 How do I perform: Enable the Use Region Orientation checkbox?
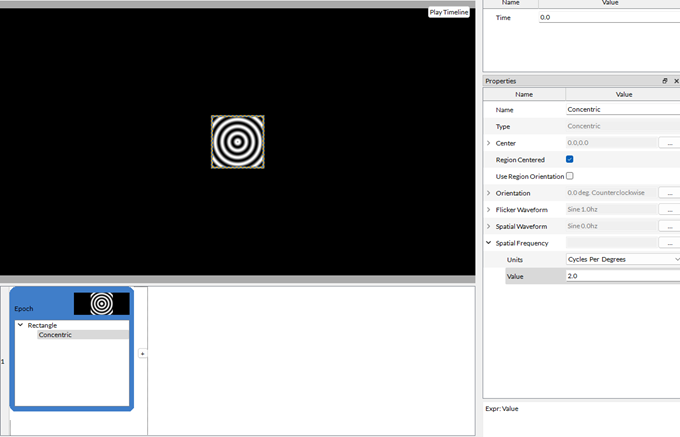(x=570, y=176)
